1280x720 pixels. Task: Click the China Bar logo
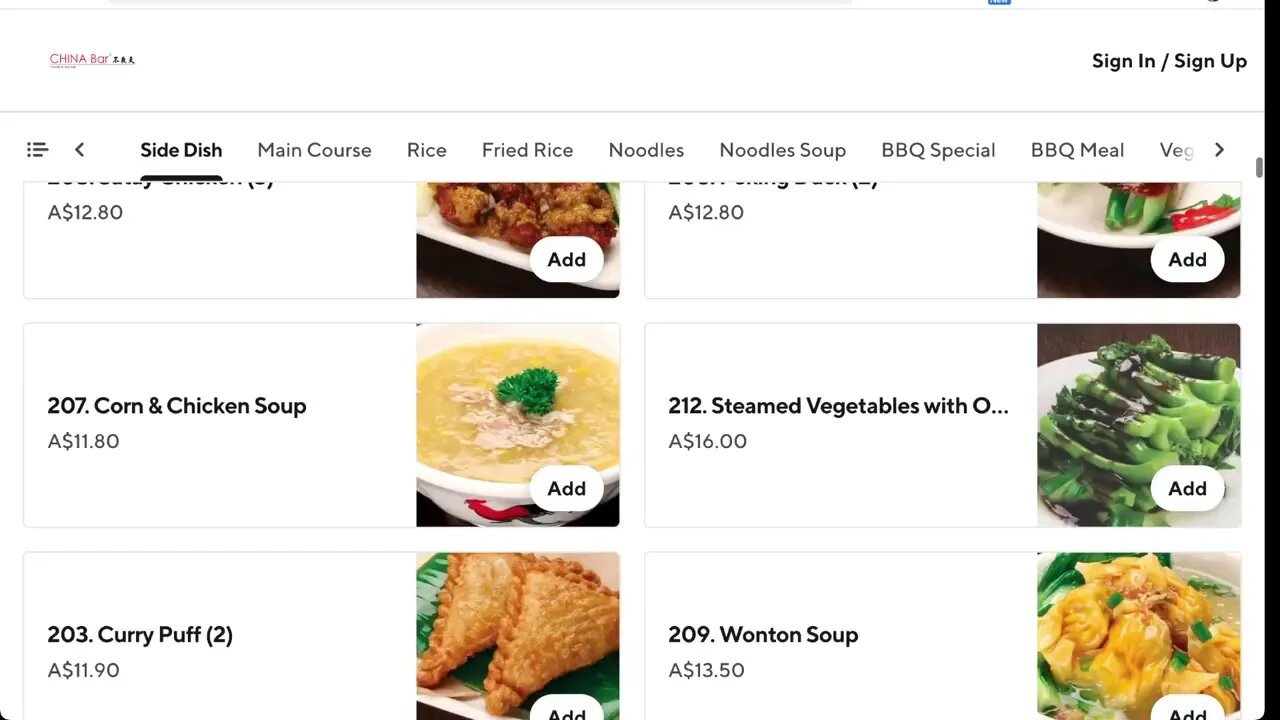[92, 60]
